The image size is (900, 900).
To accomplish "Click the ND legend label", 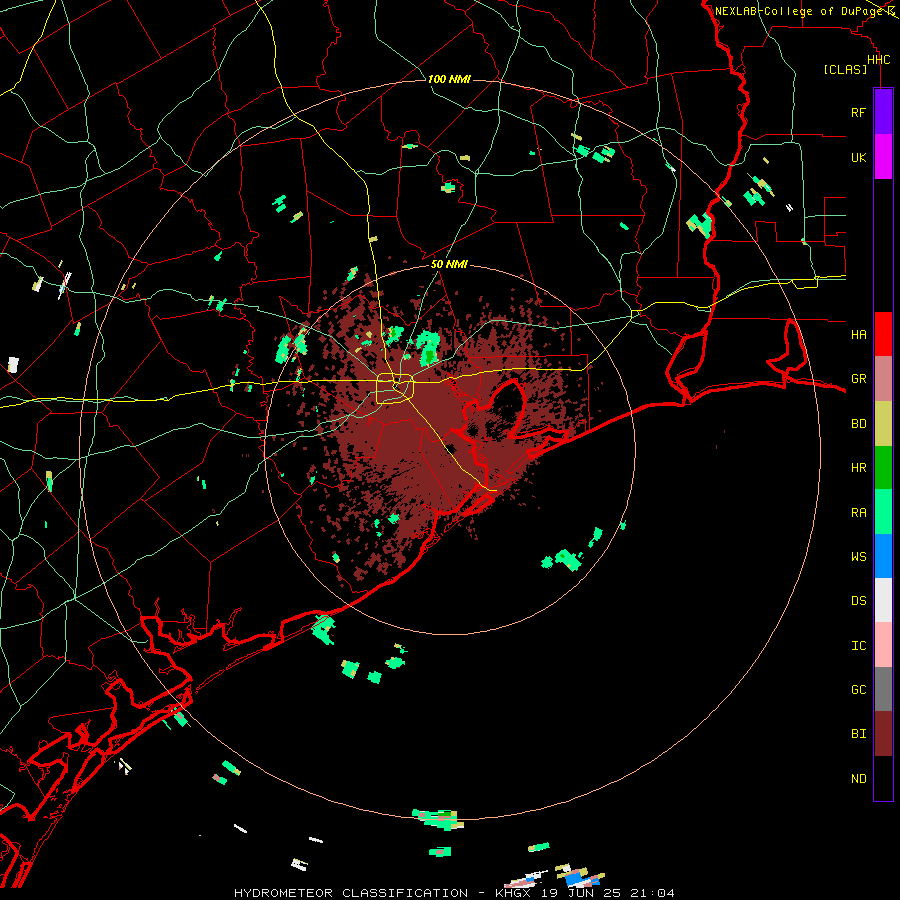I will [858, 779].
